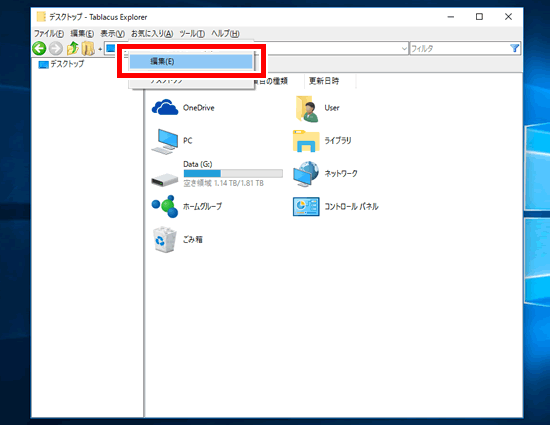Open the 表示(V) menu
550x425 pixels.
(x=113, y=34)
